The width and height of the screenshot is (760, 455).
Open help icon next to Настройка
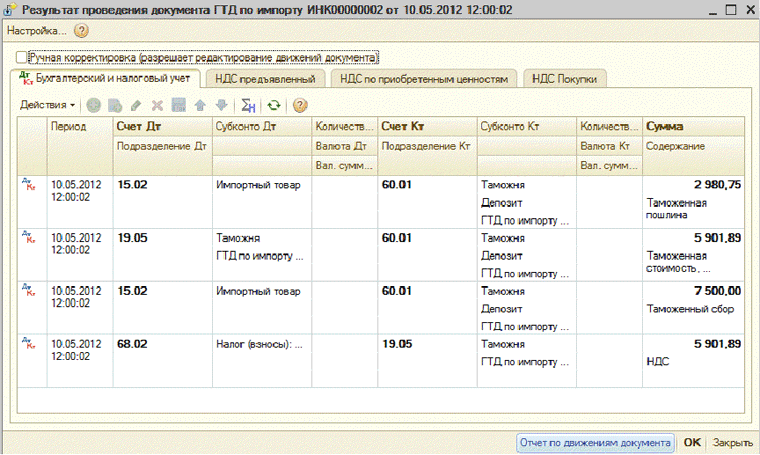82,31
